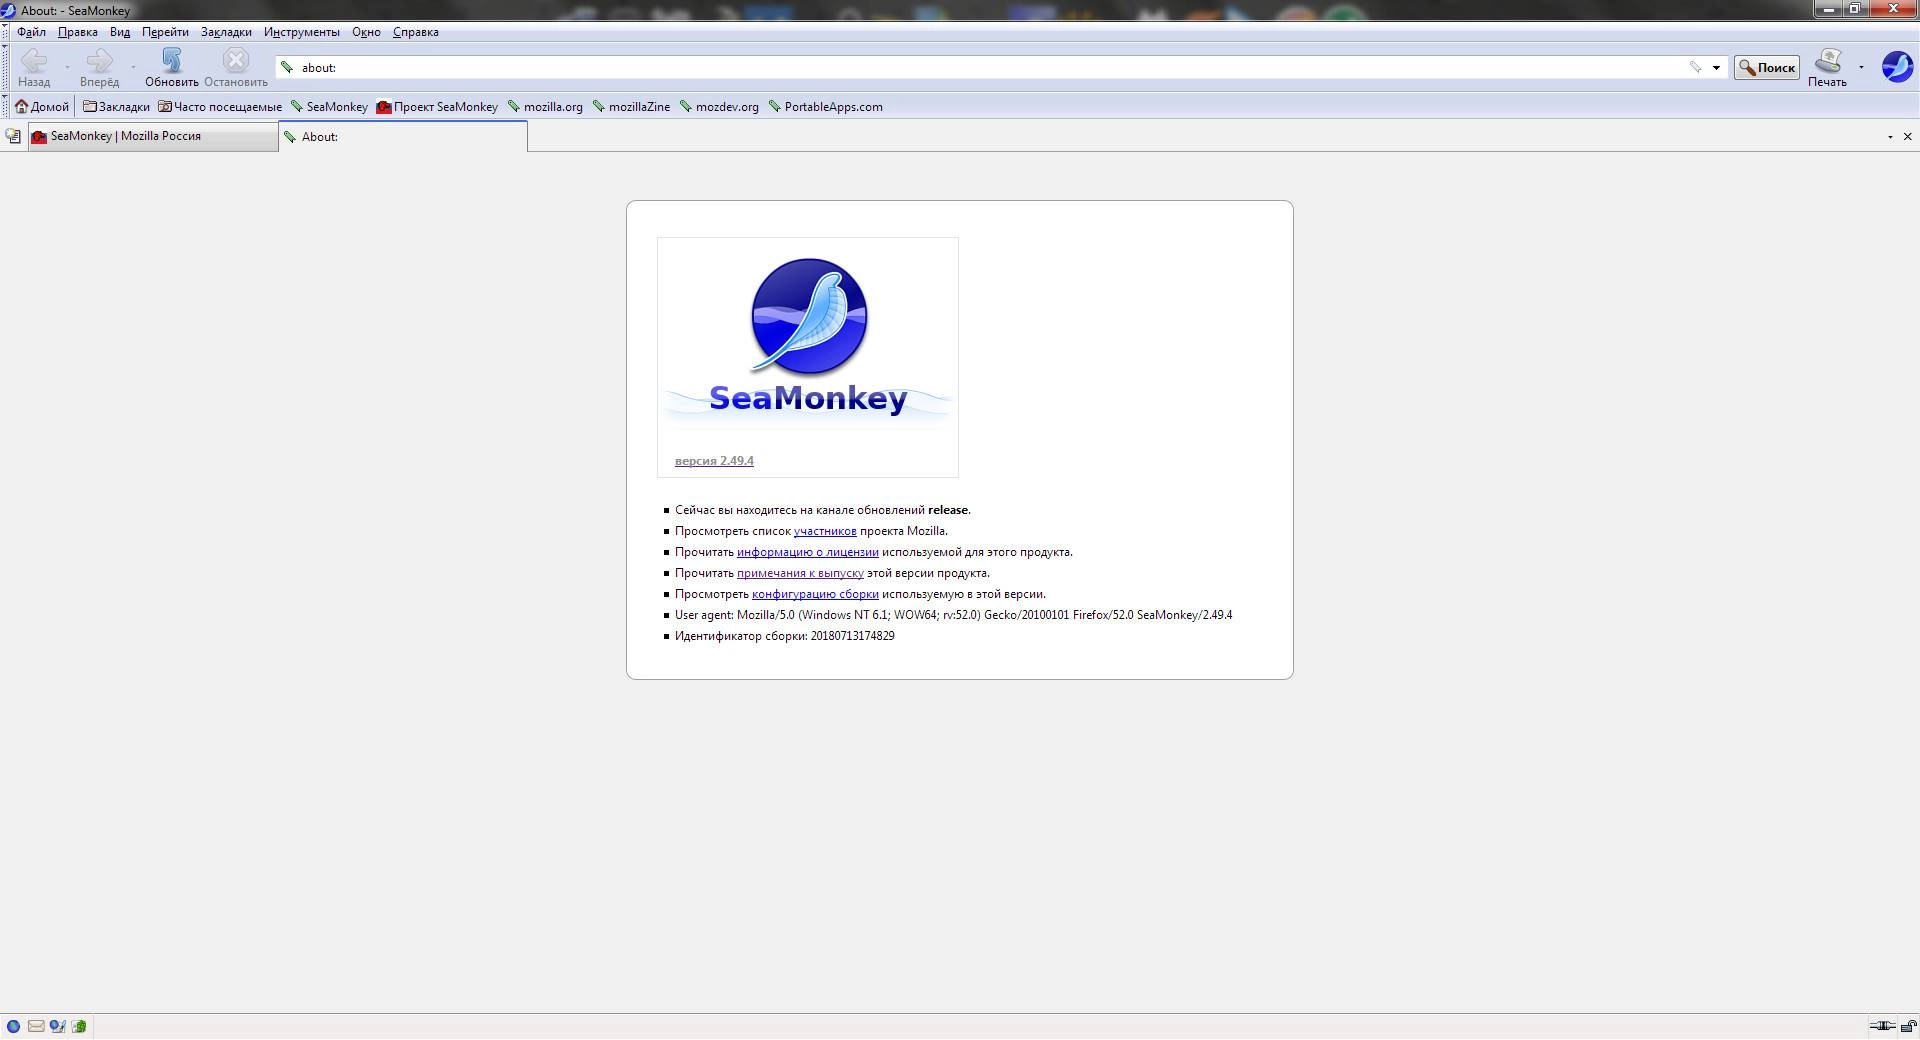Click the User agent string text

pyautogui.click(x=954, y=615)
